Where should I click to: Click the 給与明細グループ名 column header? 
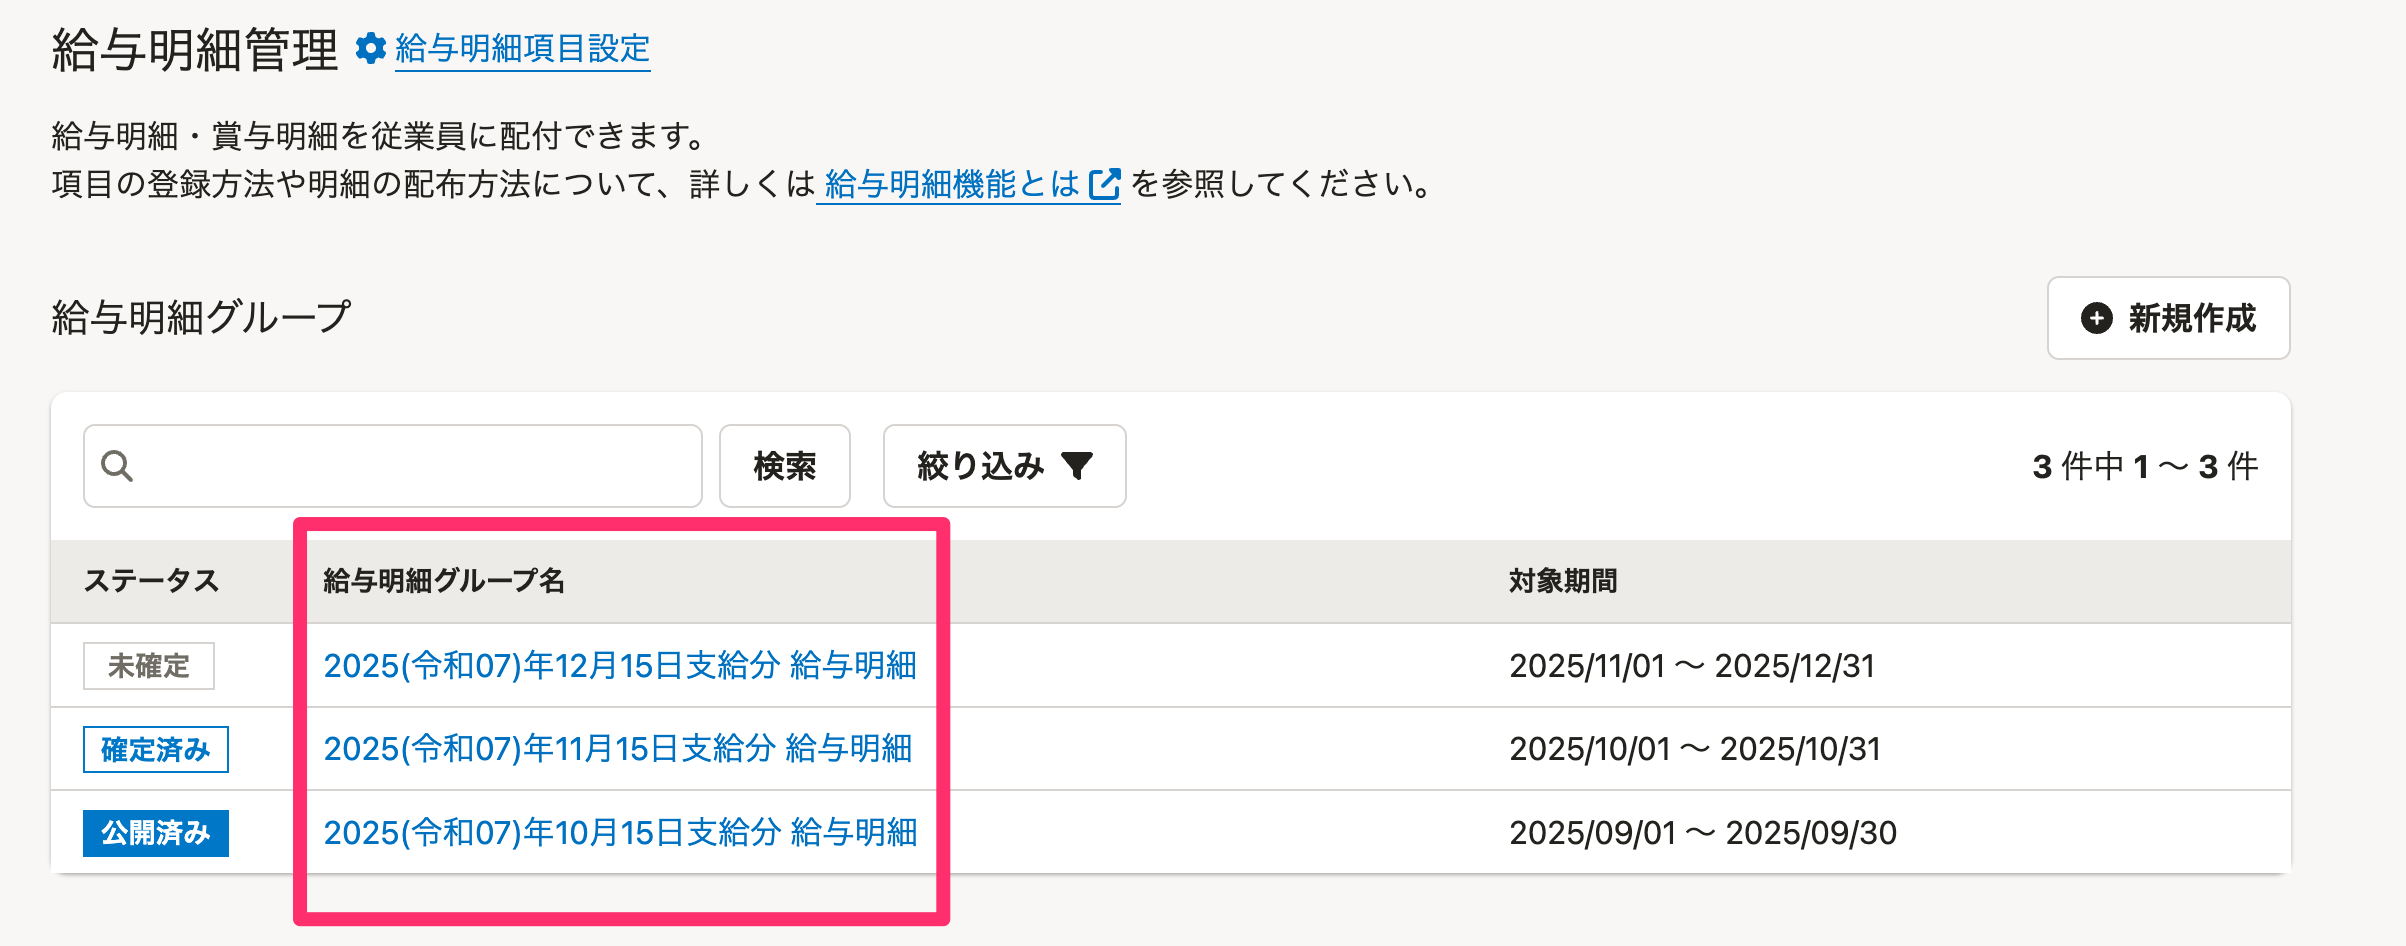pyautogui.click(x=444, y=581)
